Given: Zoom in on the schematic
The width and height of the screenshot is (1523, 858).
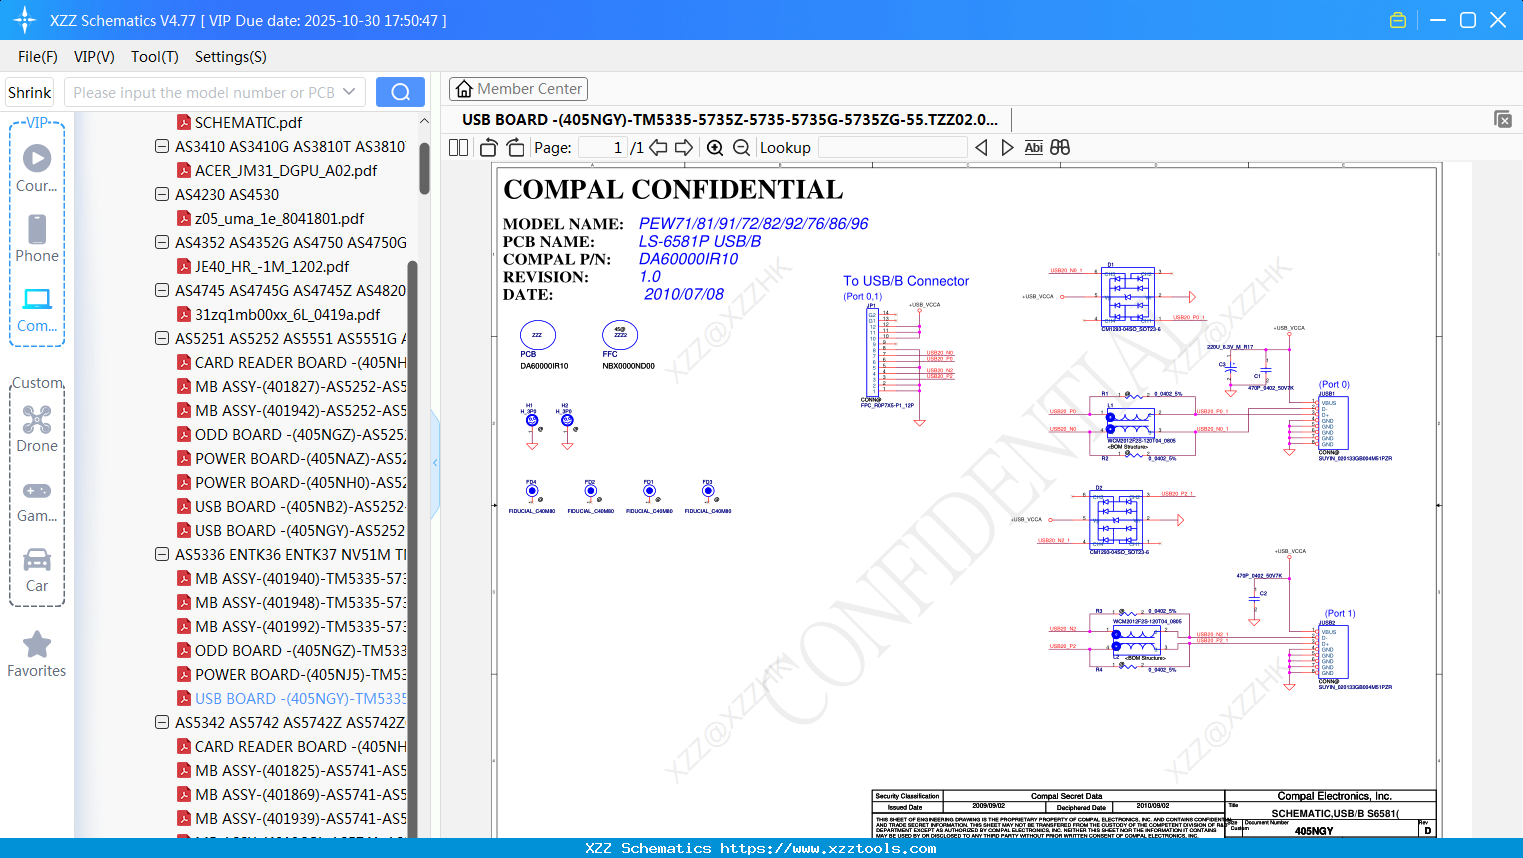Looking at the screenshot, I should tap(715, 148).
